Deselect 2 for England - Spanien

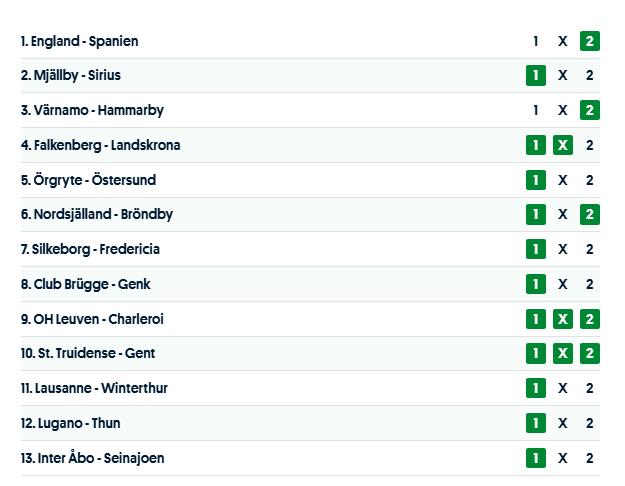pyautogui.click(x=590, y=41)
